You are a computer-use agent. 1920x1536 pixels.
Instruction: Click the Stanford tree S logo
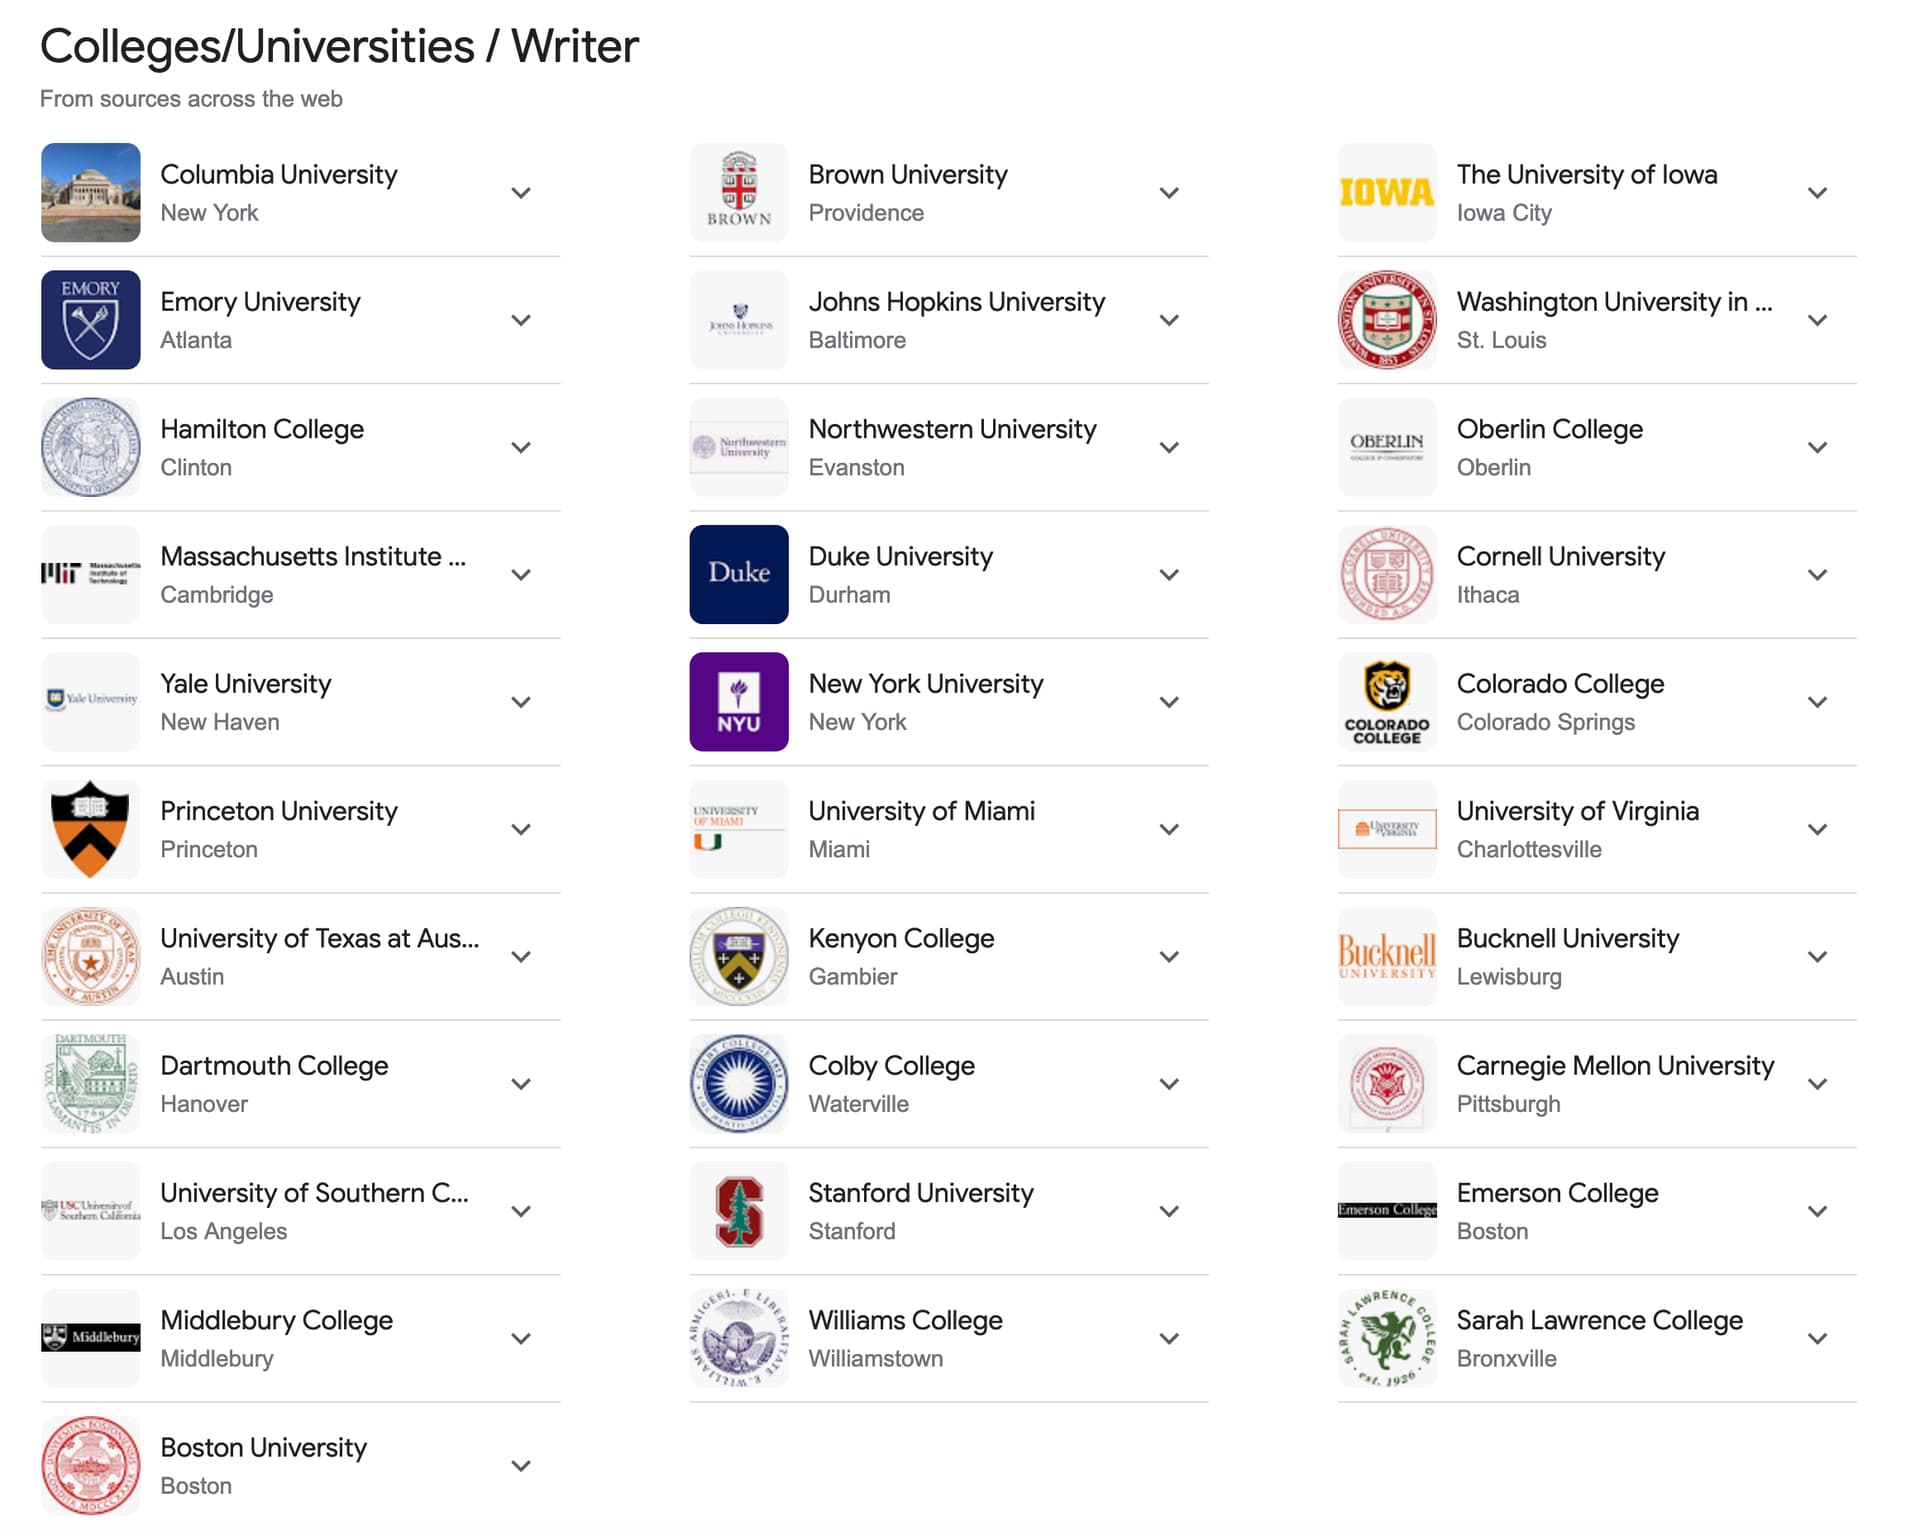738,1211
